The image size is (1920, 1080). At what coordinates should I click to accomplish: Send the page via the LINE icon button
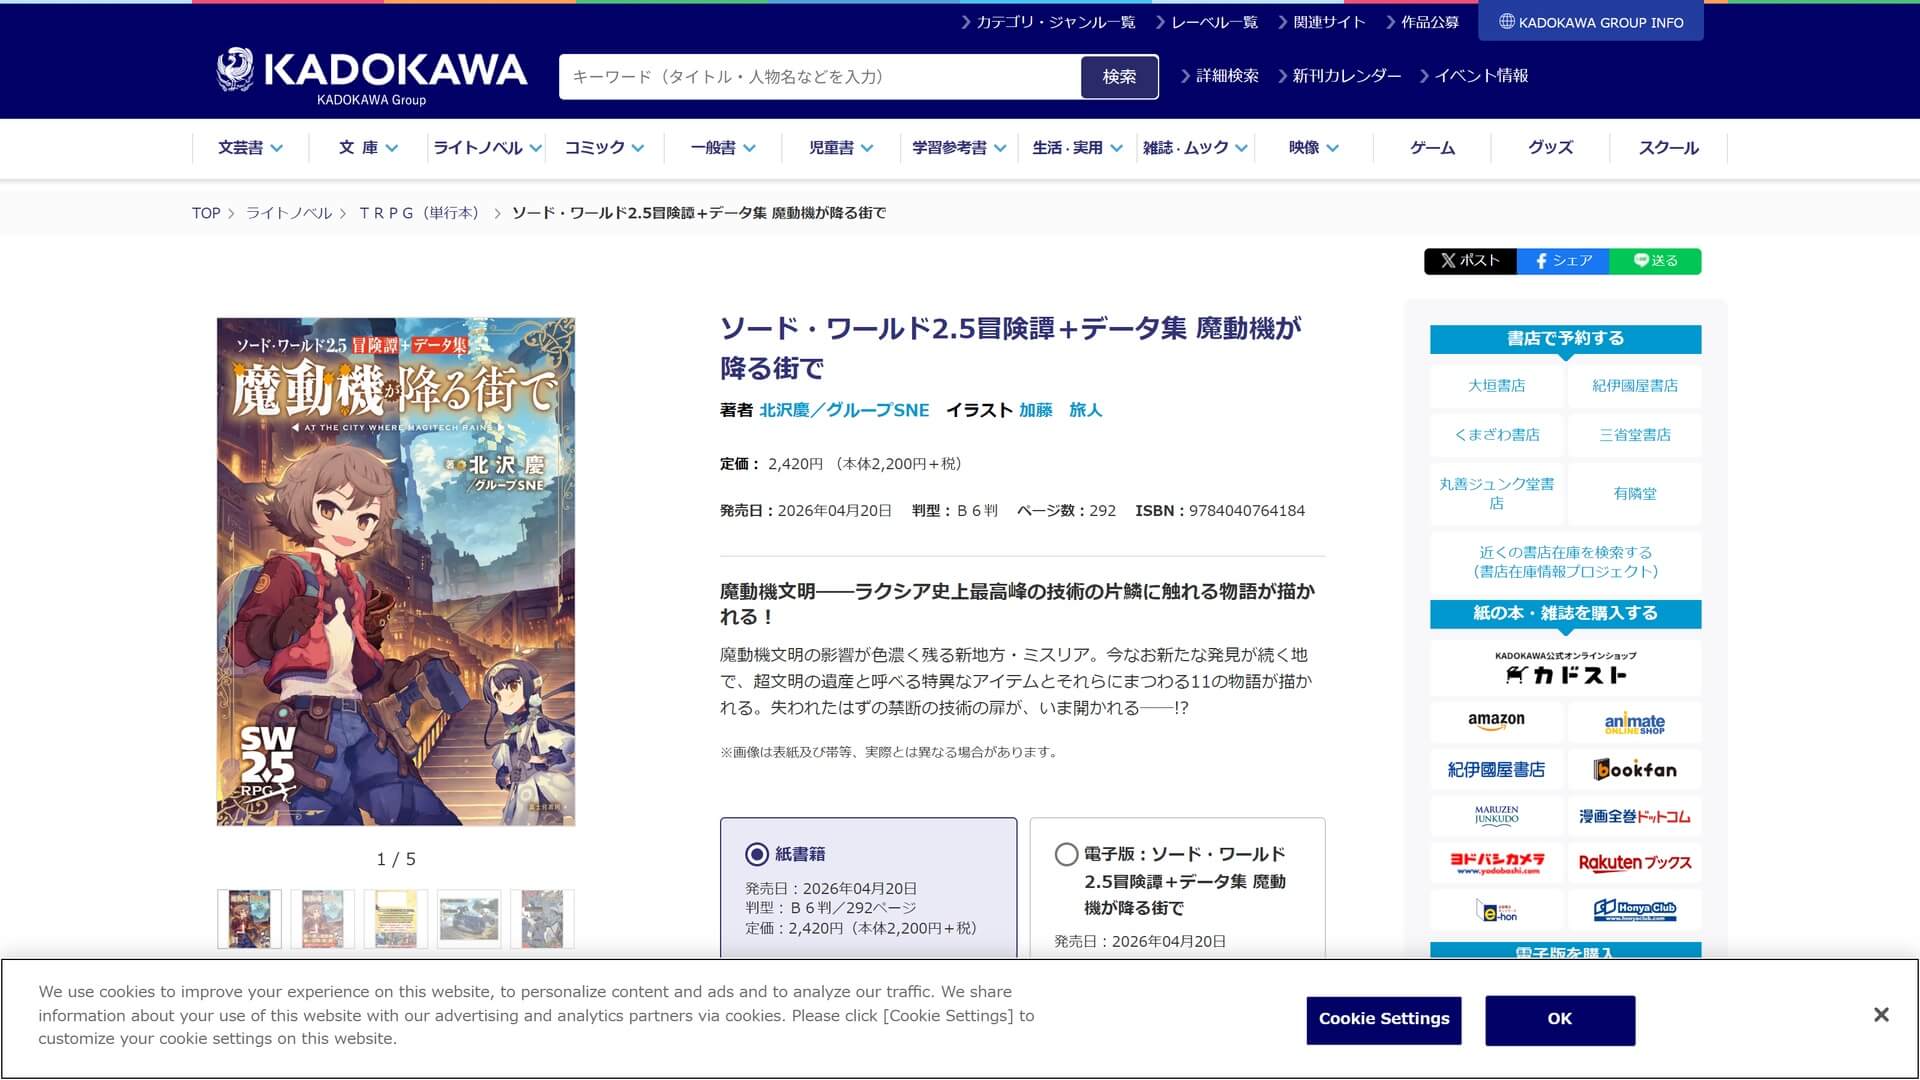[1655, 261]
